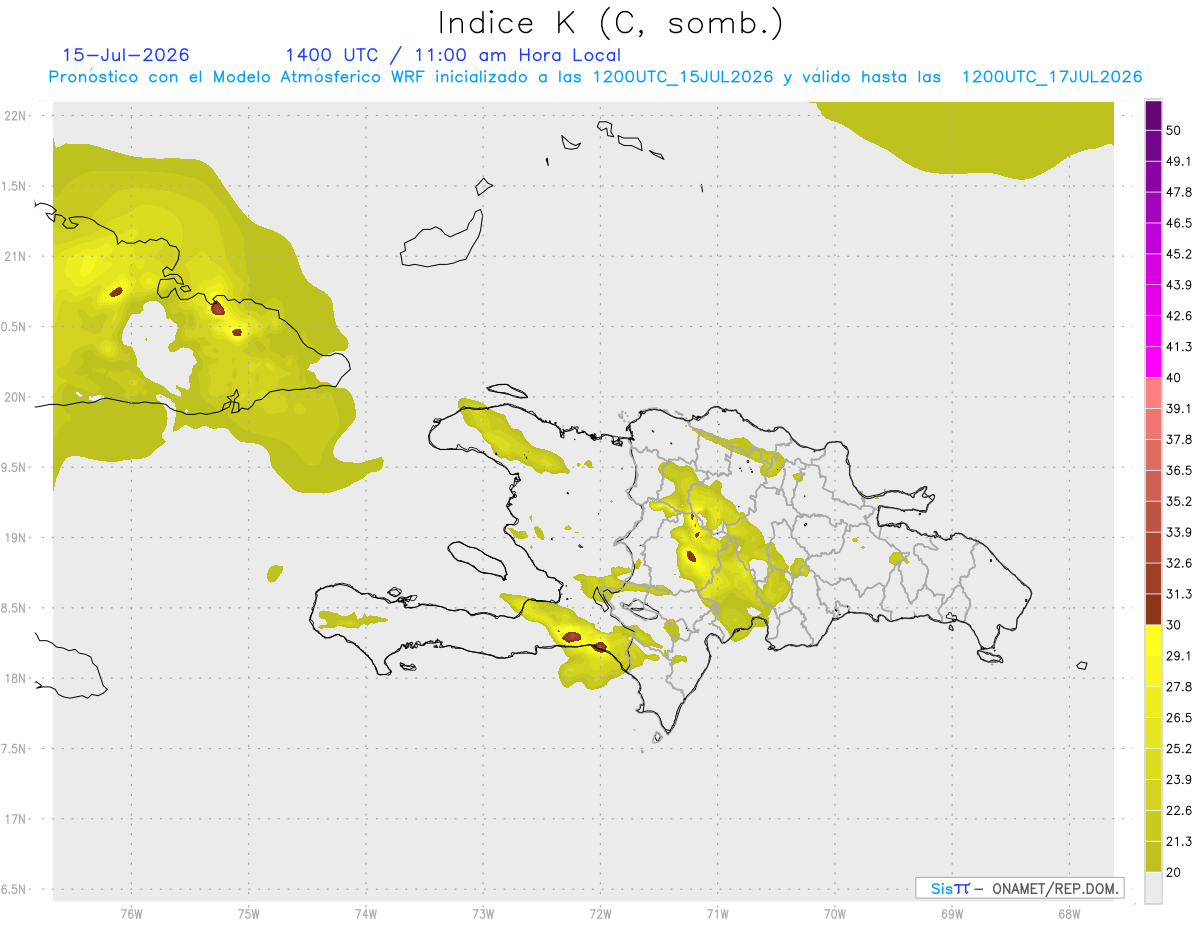1200x927 pixels.
Task: Pick the olive swatch between 20 and 21.3
Action: [x=1153, y=856]
